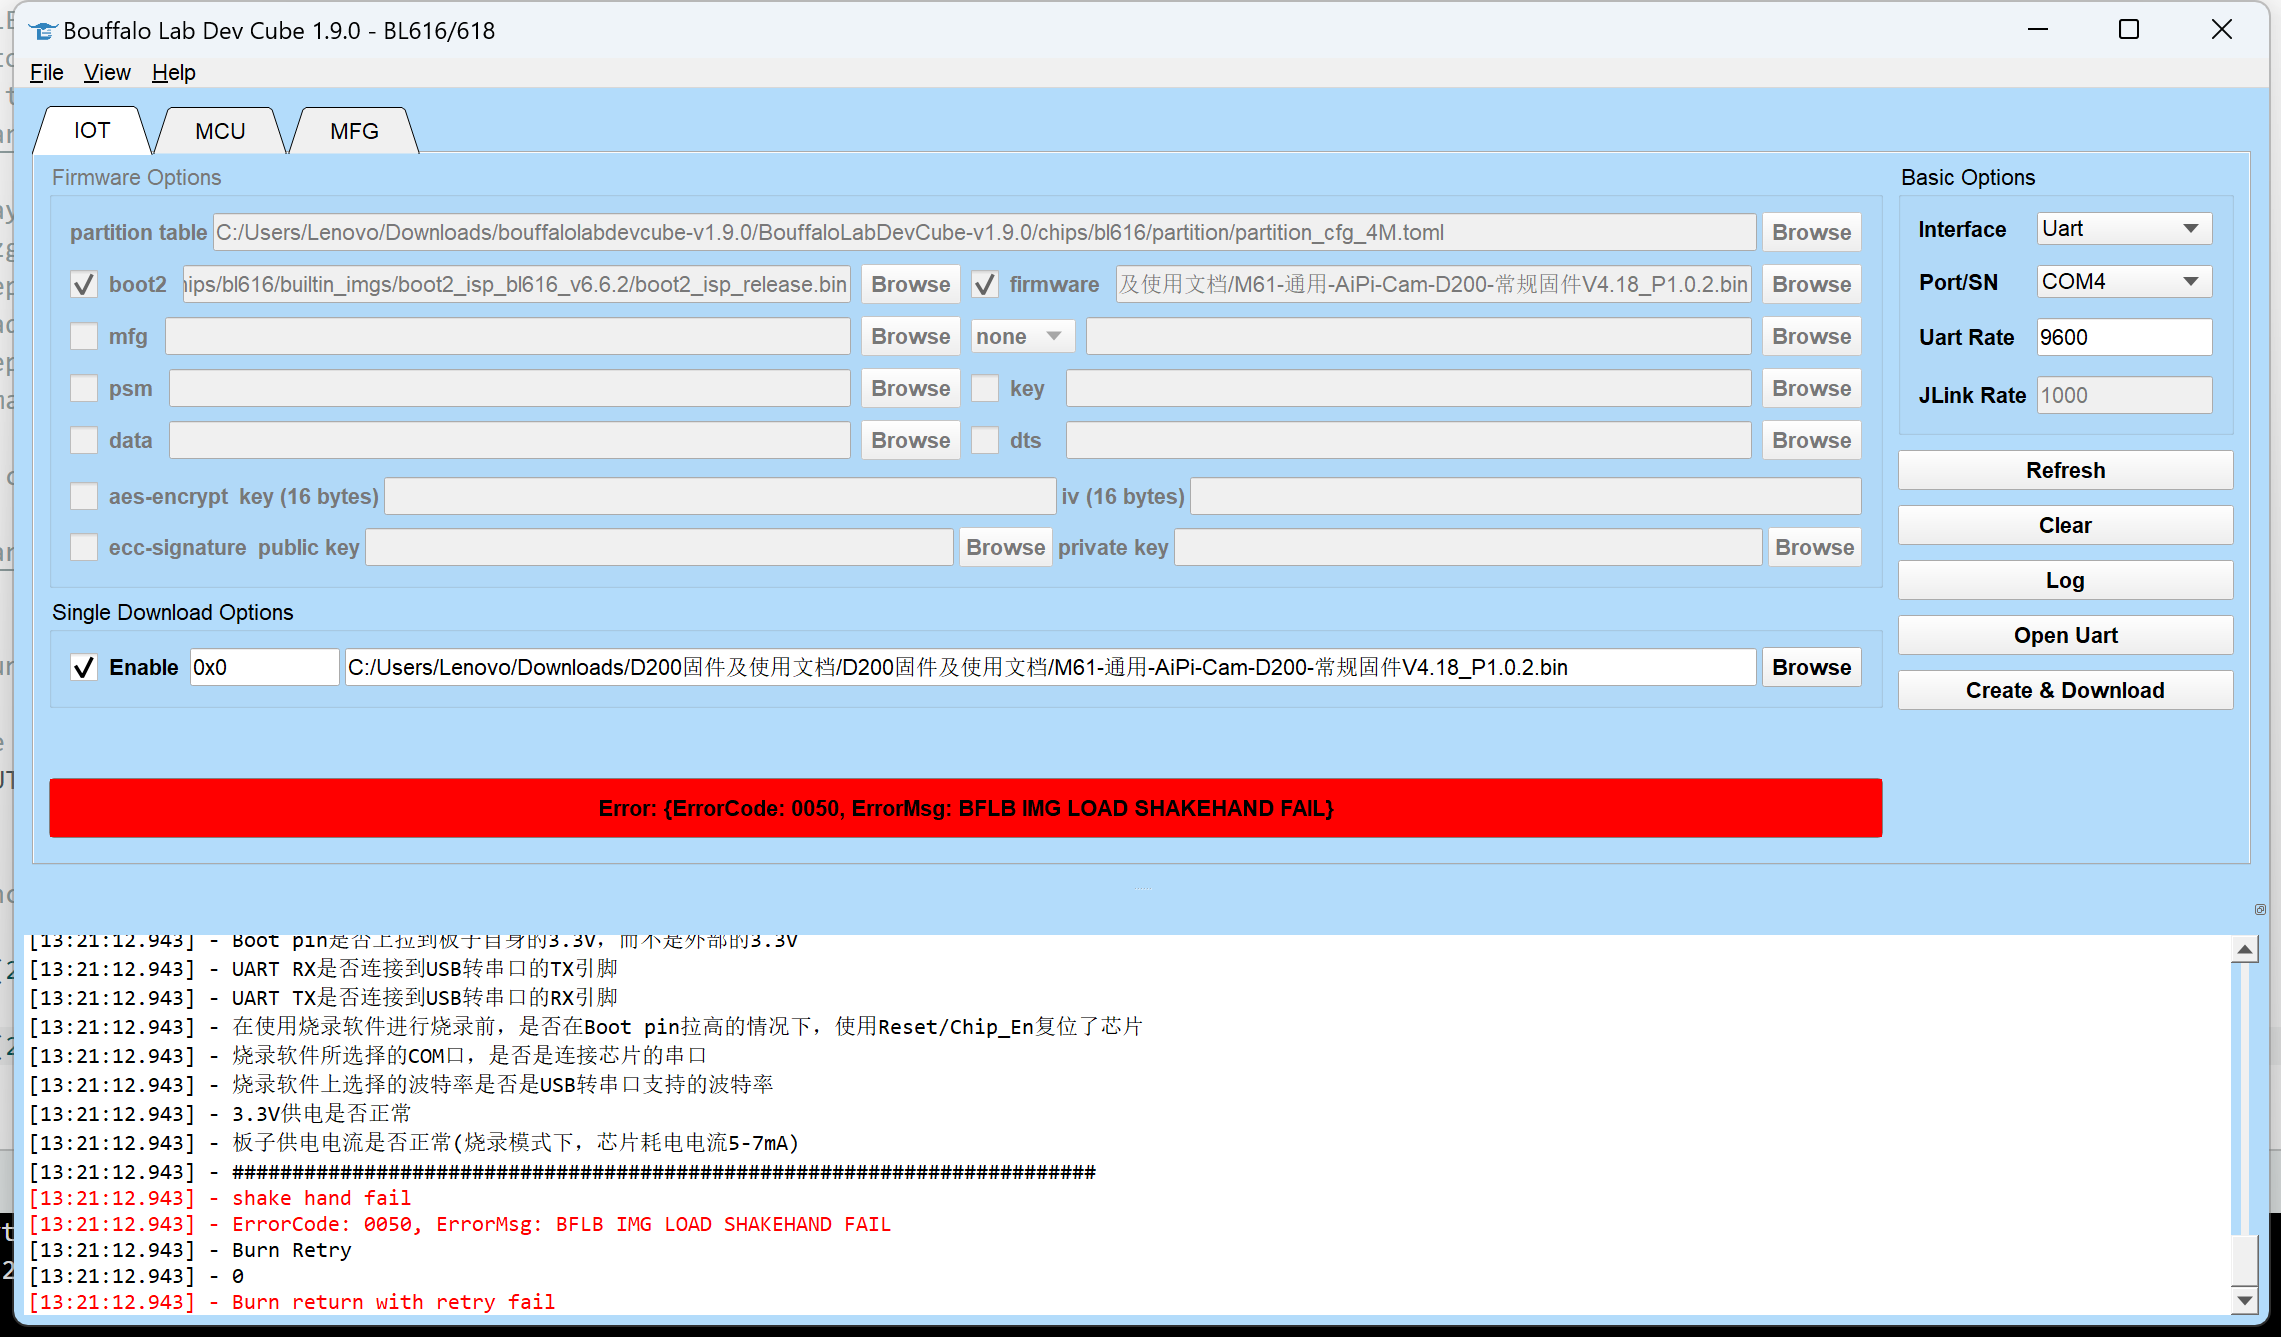Click the log scrollbar thumb
2281x1337 pixels.
pyautogui.click(x=2245, y=1259)
